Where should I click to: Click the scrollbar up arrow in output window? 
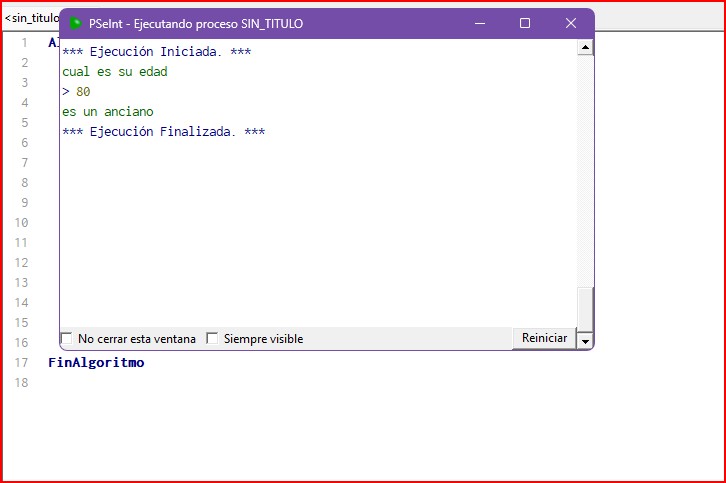(585, 48)
